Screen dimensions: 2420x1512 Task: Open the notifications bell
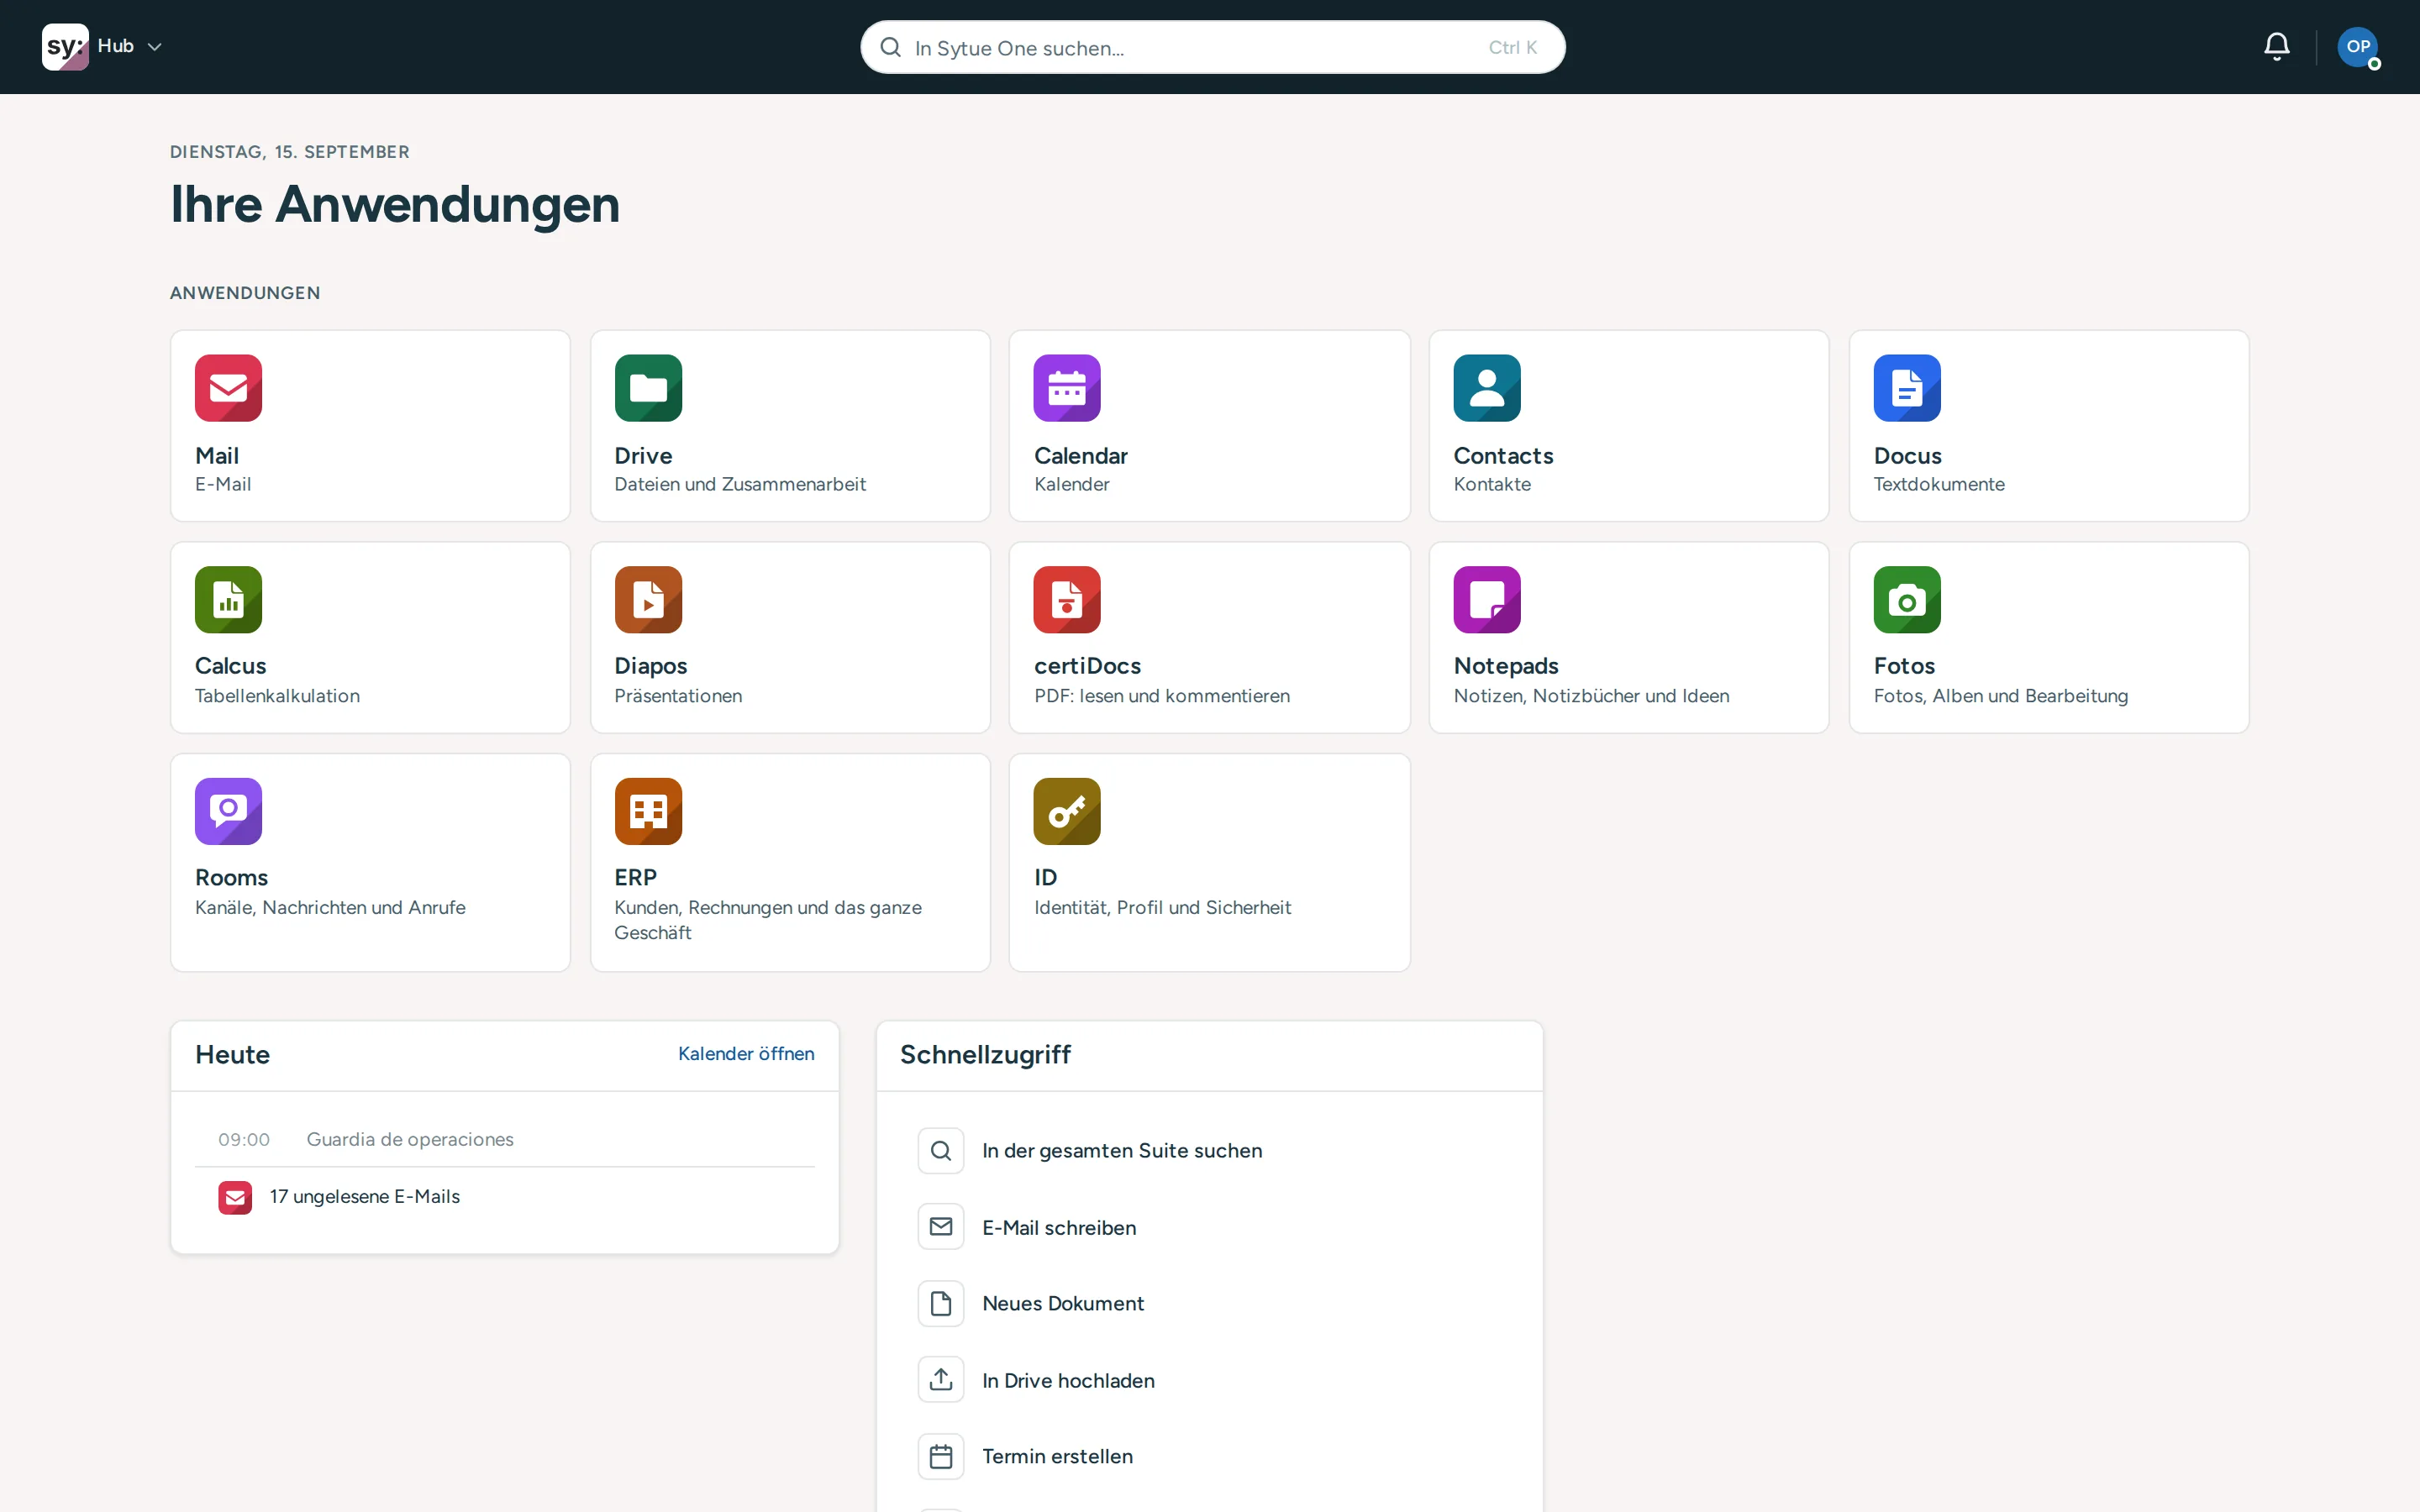(2277, 47)
